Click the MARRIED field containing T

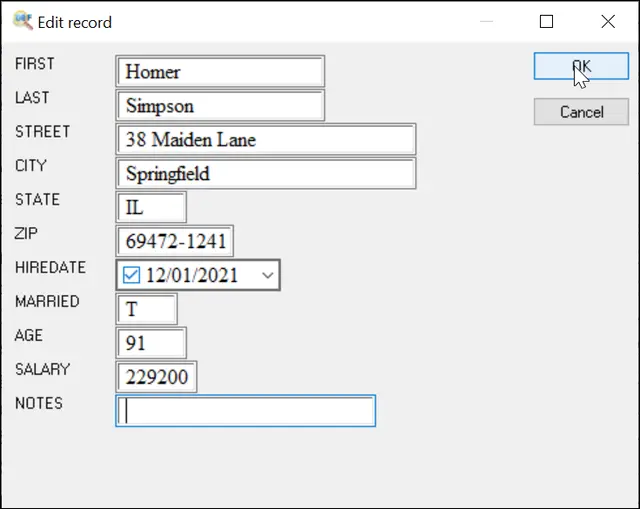click(x=147, y=309)
